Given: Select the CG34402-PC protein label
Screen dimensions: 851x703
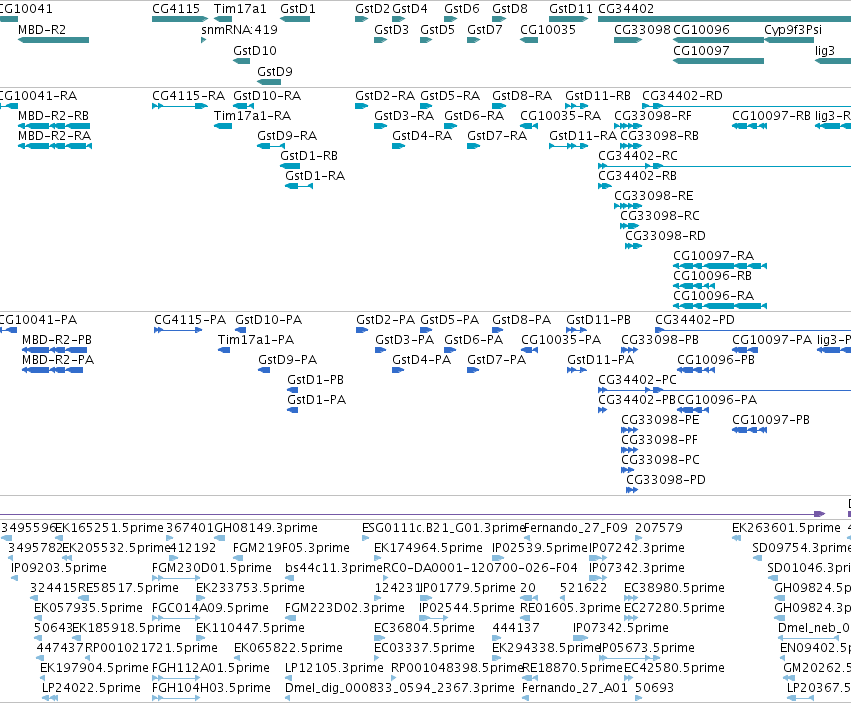Looking at the screenshot, I should click(637, 380).
